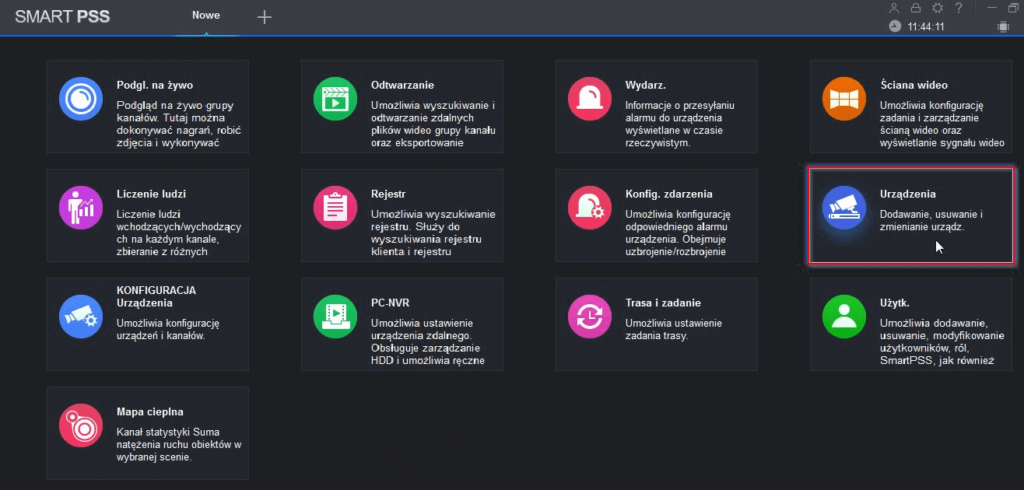Open settings via the gear icon
This screenshot has height=490, width=1024.
coord(937,8)
